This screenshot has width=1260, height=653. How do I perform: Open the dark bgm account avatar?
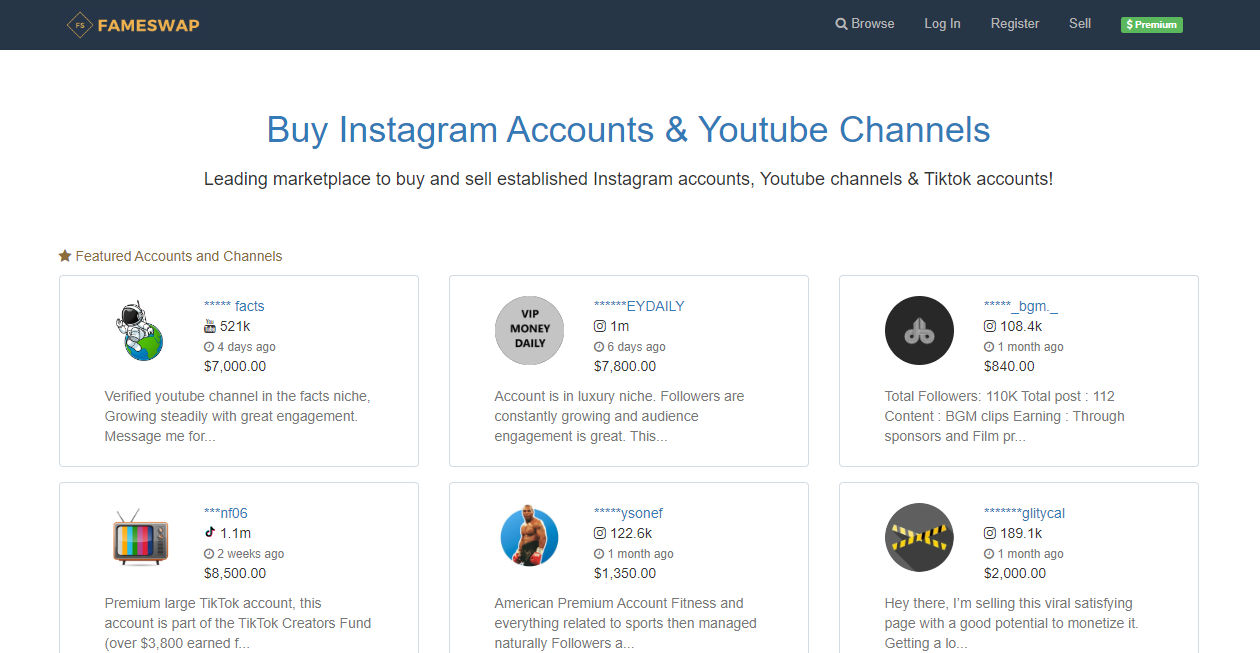point(919,330)
